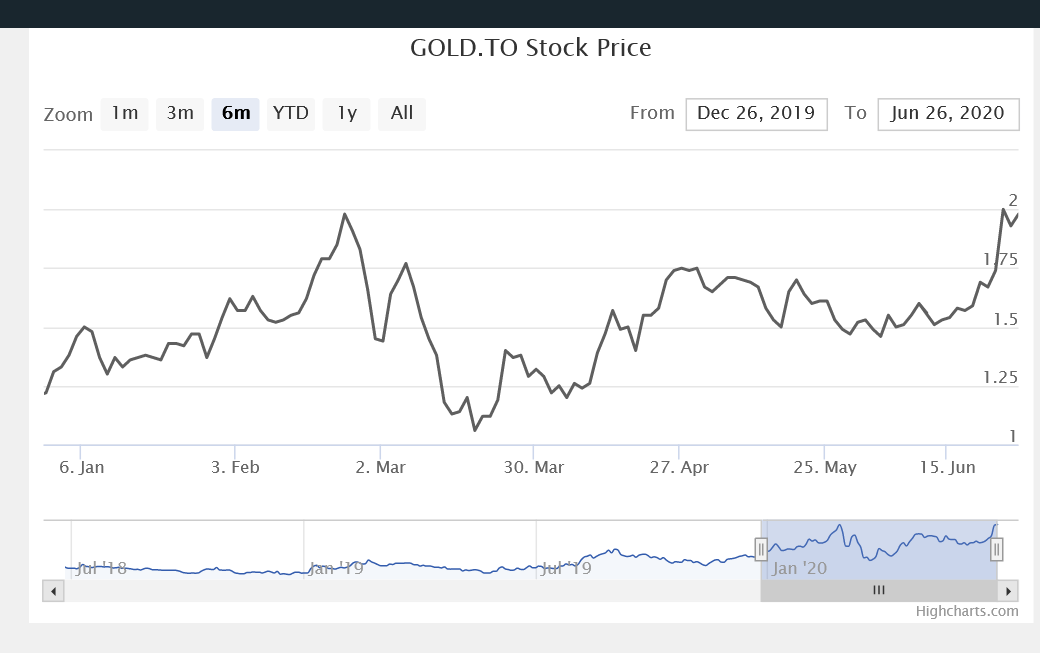Click the scrollbar thumb grip
The height and width of the screenshot is (653, 1040).
[x=879, y=590]
